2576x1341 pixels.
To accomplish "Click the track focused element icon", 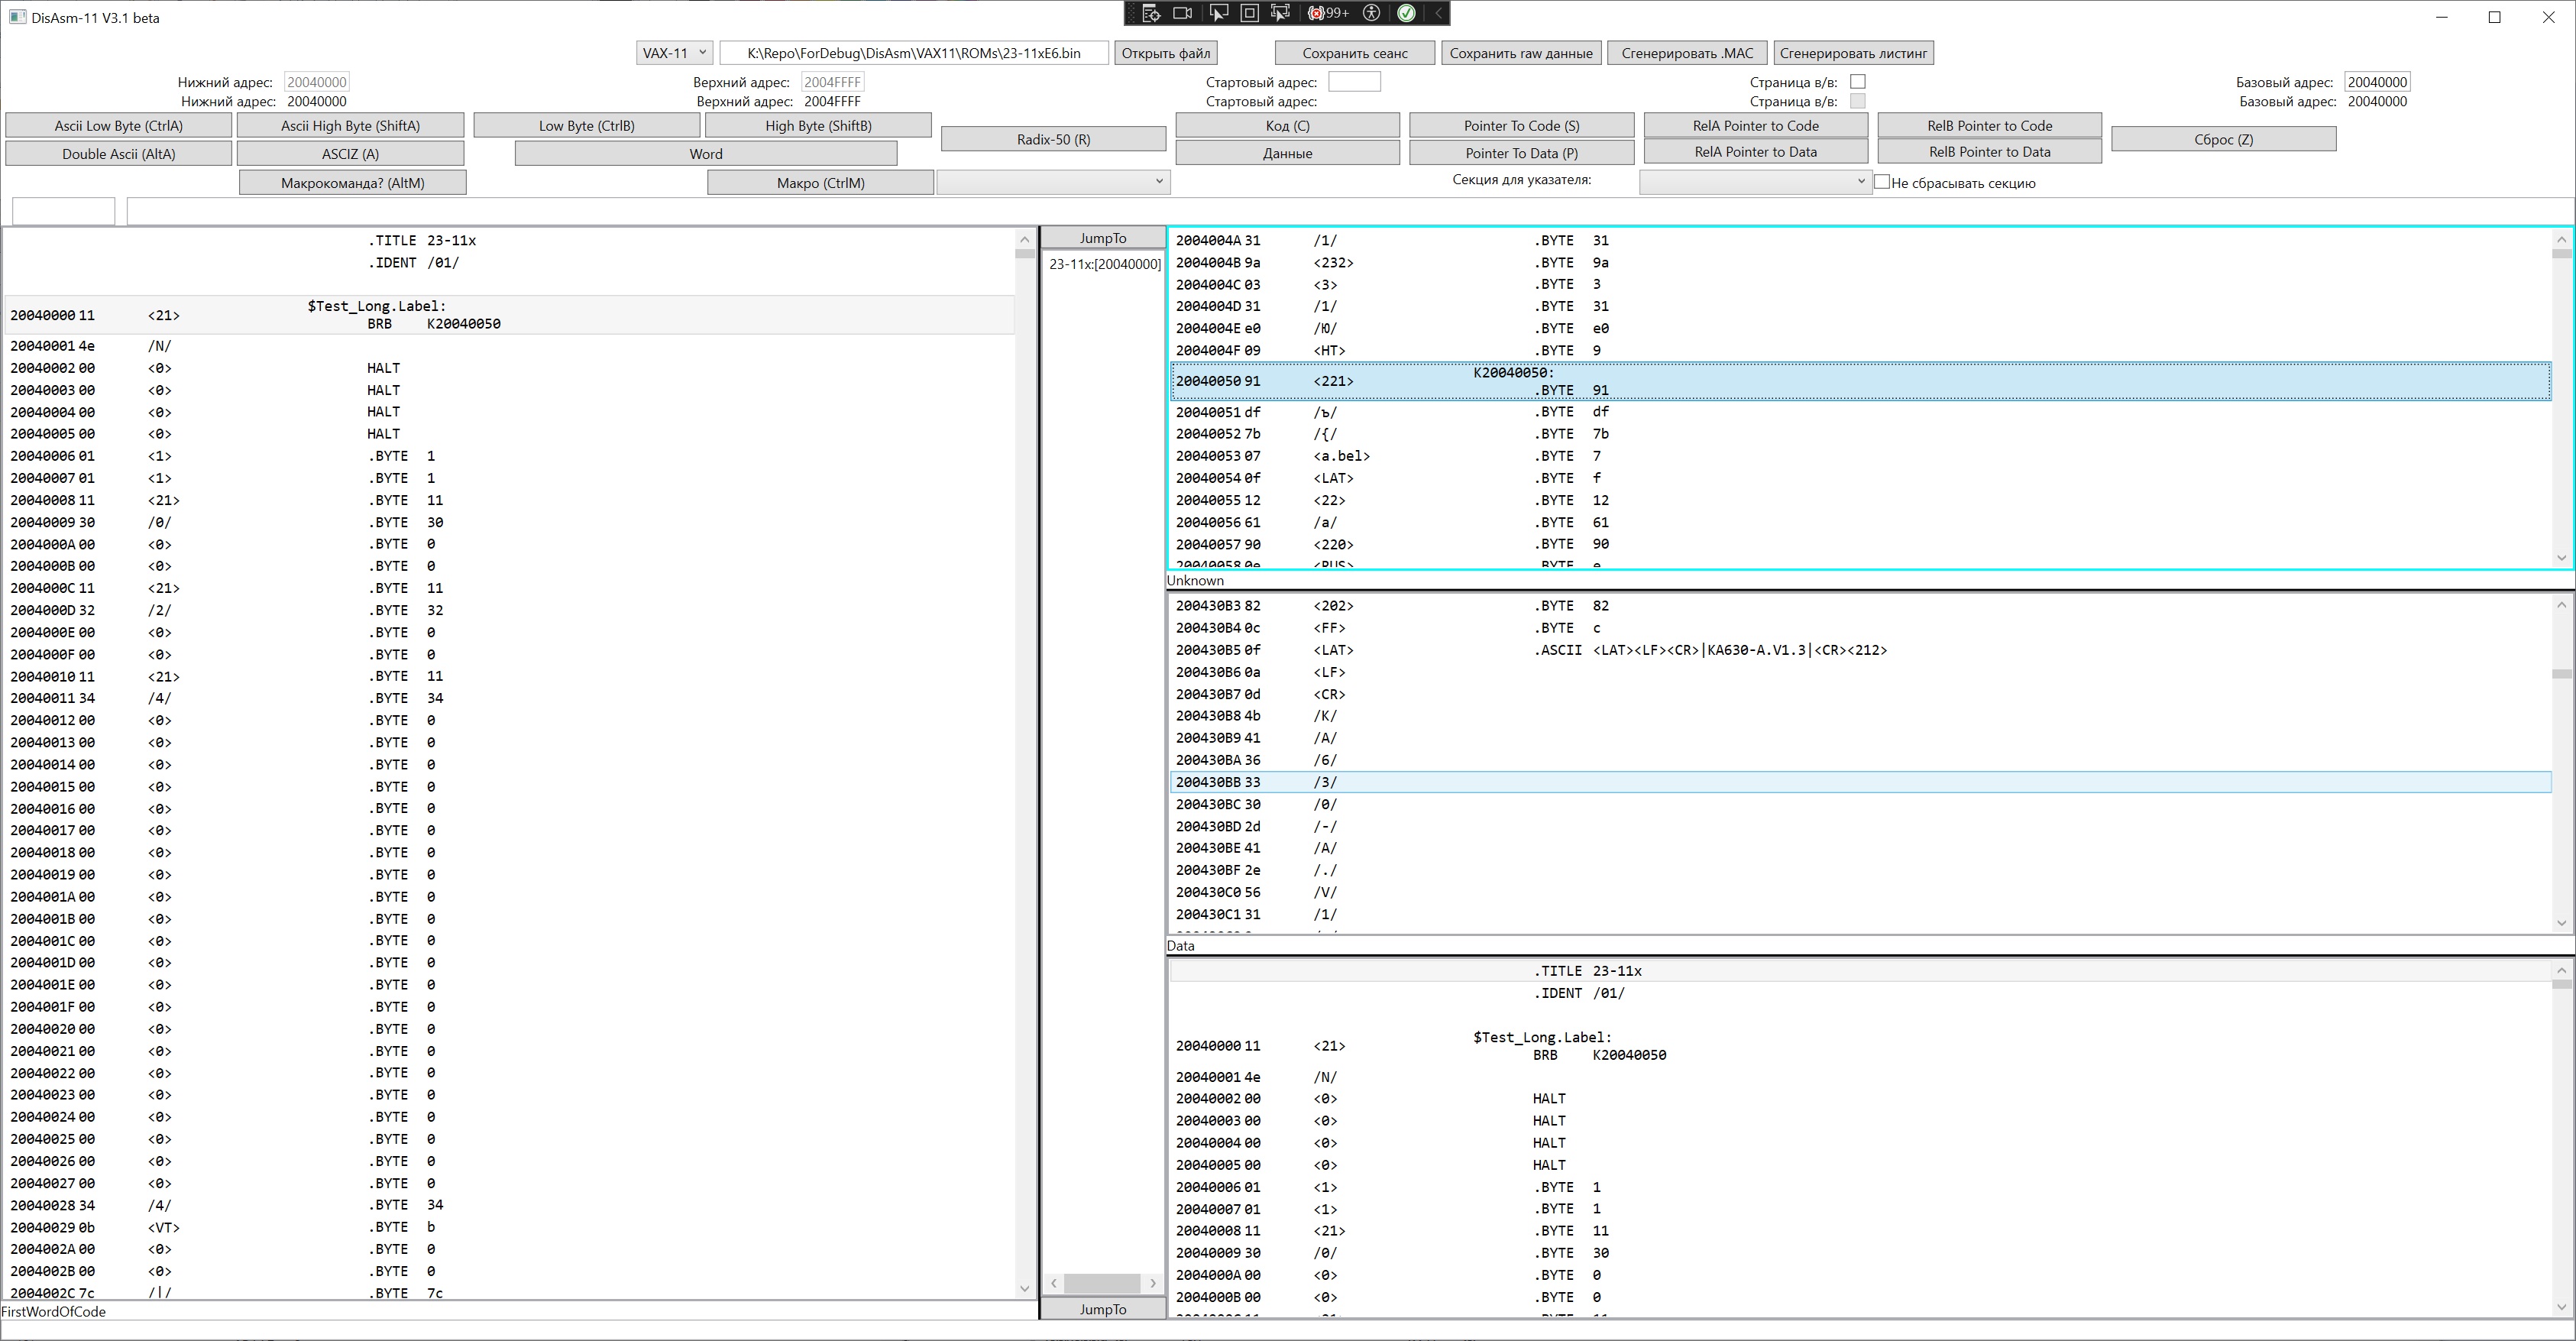I will tap(1280, 13).
